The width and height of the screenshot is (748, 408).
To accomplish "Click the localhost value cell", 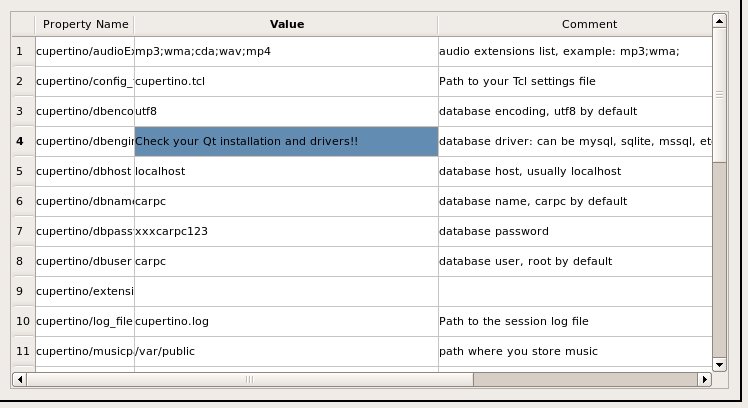I will click(286, 171).
